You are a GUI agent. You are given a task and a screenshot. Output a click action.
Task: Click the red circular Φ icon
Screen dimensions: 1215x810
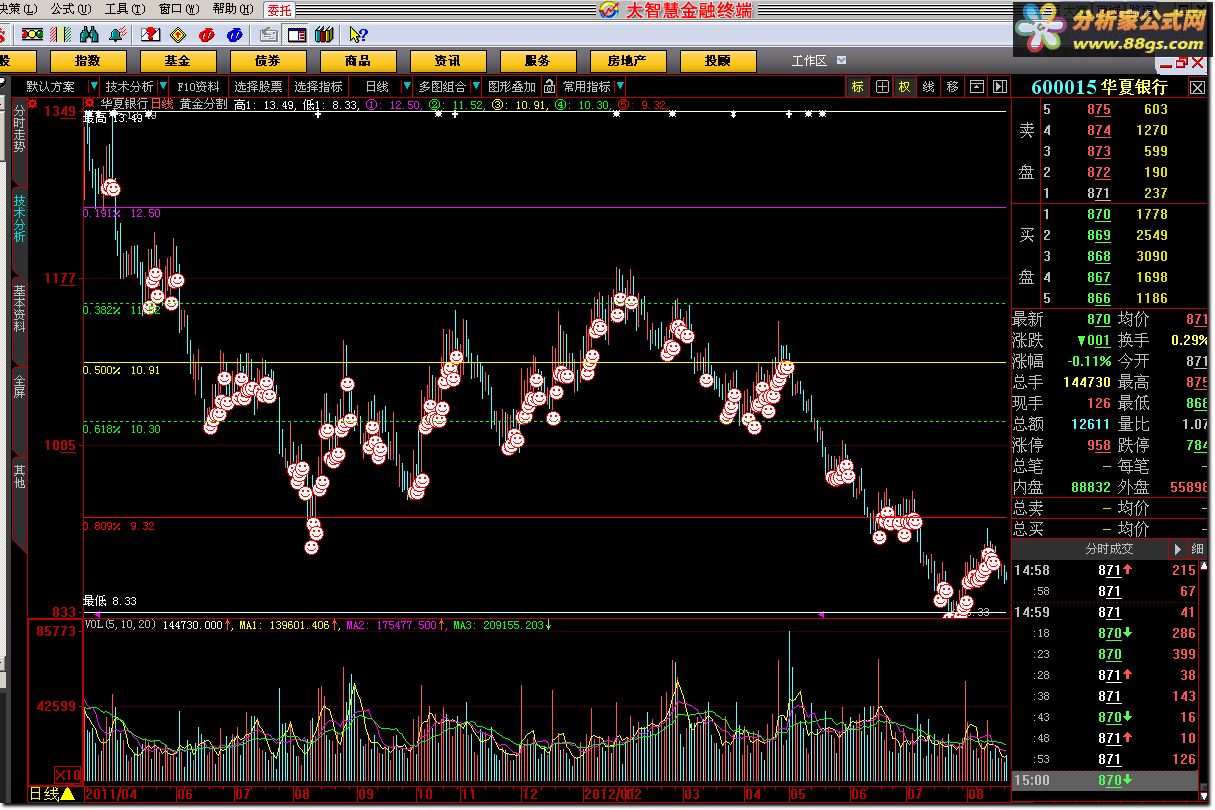[x=207, y=35]
